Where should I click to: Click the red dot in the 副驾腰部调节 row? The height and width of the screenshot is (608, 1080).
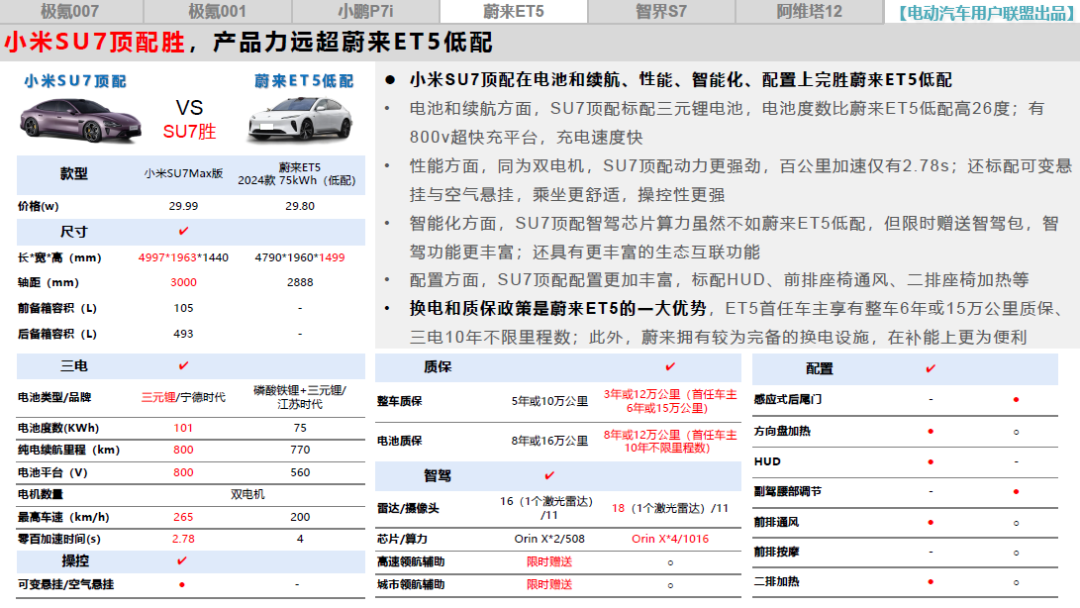tap(1016, 492)
